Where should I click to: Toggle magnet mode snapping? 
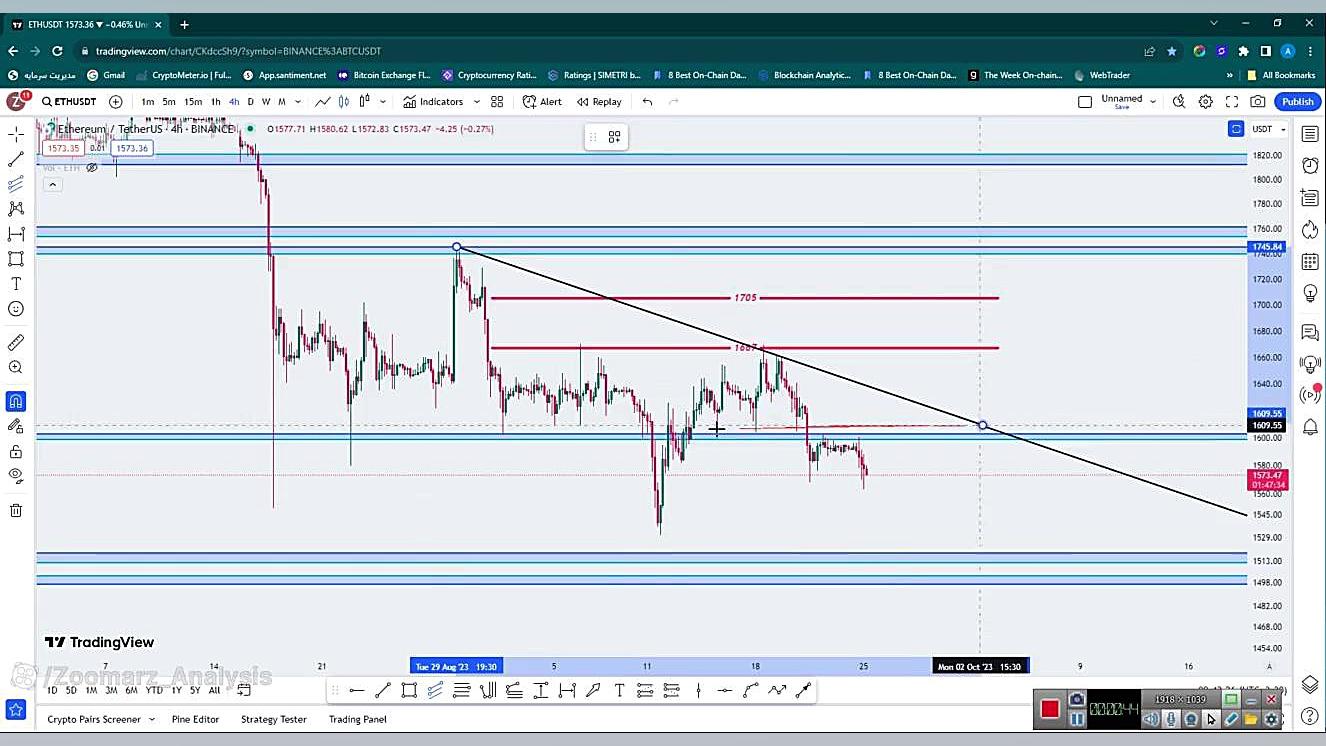coord(16,402)
